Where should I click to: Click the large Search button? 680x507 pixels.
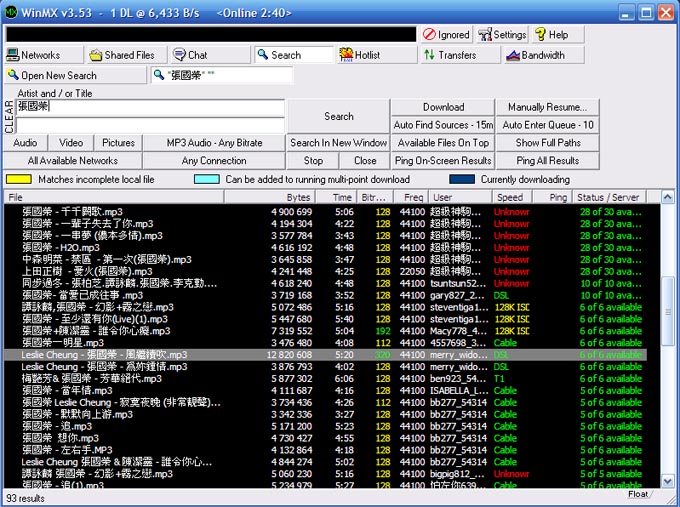coord(339,116)
